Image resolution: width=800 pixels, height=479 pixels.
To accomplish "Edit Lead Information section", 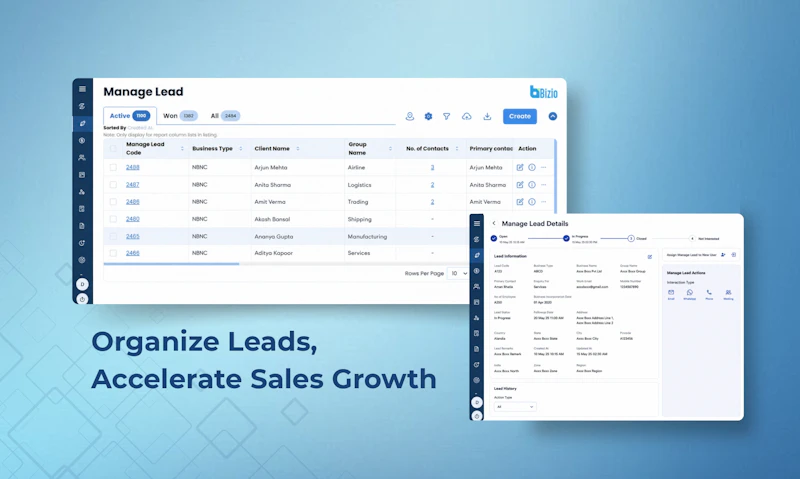I will pos(649,257).
